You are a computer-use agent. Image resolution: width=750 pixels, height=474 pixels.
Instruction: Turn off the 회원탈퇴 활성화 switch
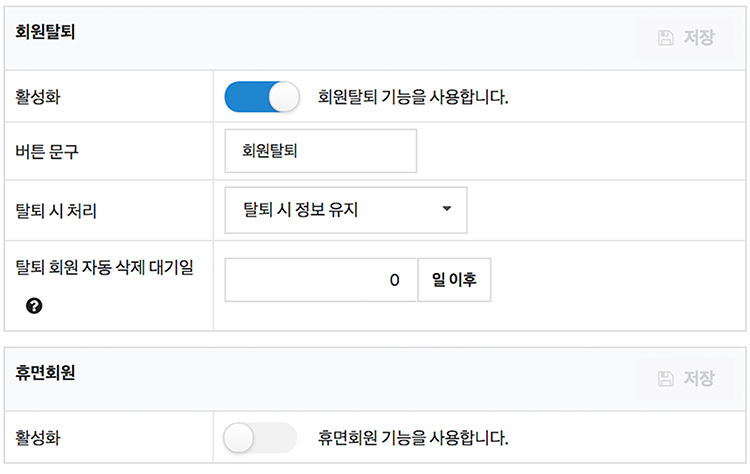(x=262, y=97)
